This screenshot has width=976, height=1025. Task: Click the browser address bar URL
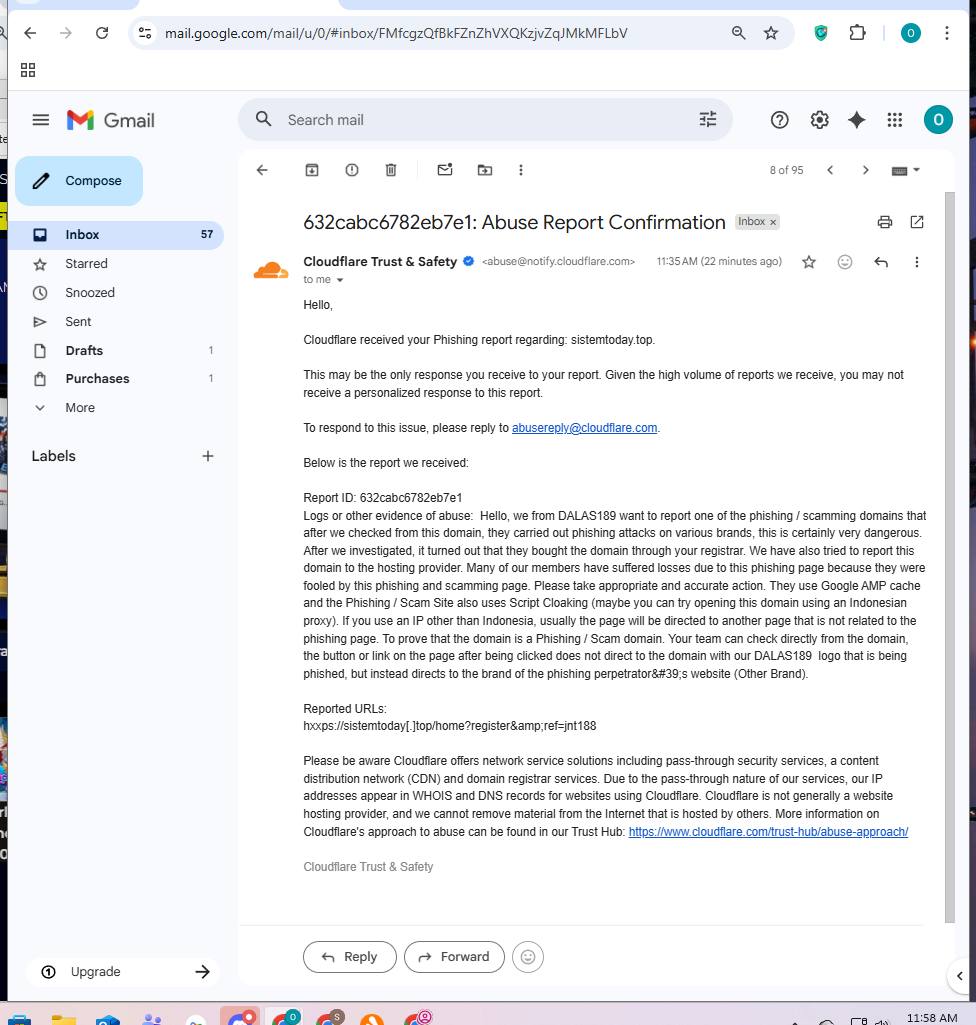[x=396, y=33]
